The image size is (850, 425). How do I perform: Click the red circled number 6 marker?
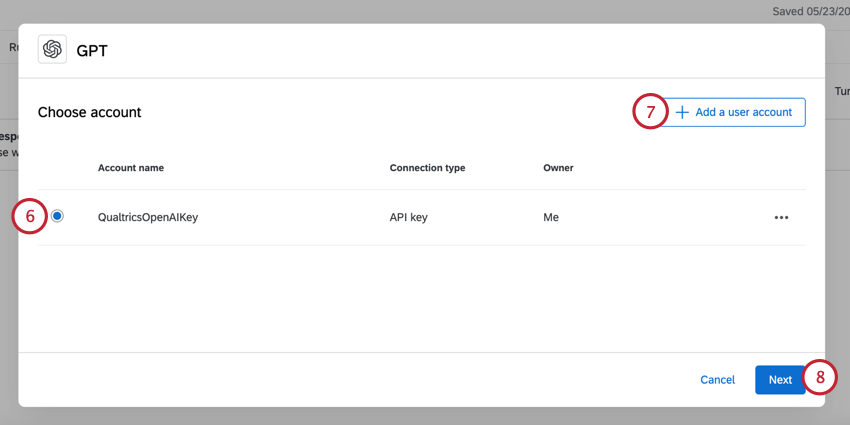click(x=30, y=216)
